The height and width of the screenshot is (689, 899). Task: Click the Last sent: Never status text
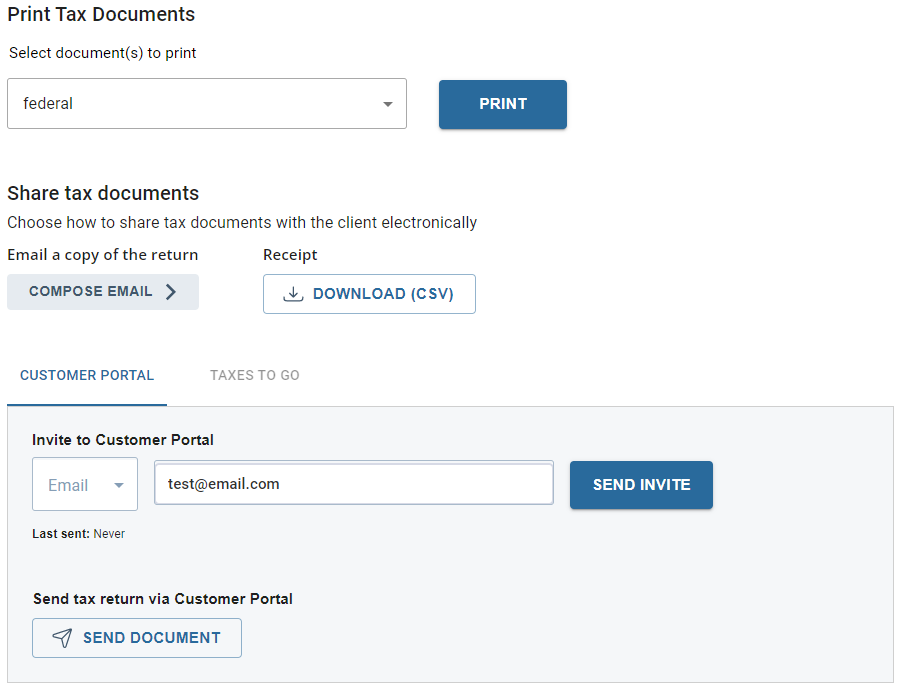[x=79, y=534]
